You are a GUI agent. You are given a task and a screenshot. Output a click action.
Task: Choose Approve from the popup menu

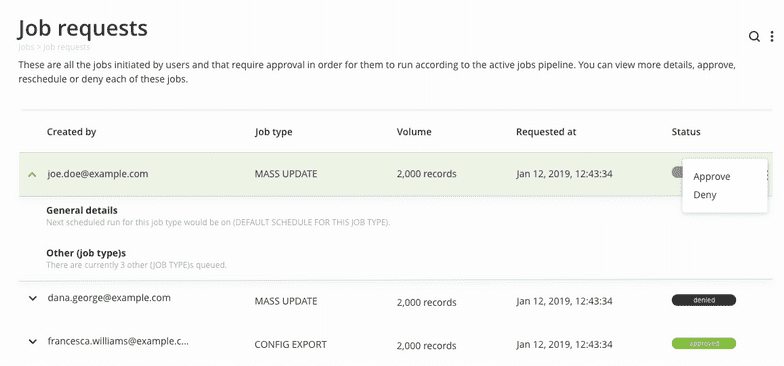(712, 176)
